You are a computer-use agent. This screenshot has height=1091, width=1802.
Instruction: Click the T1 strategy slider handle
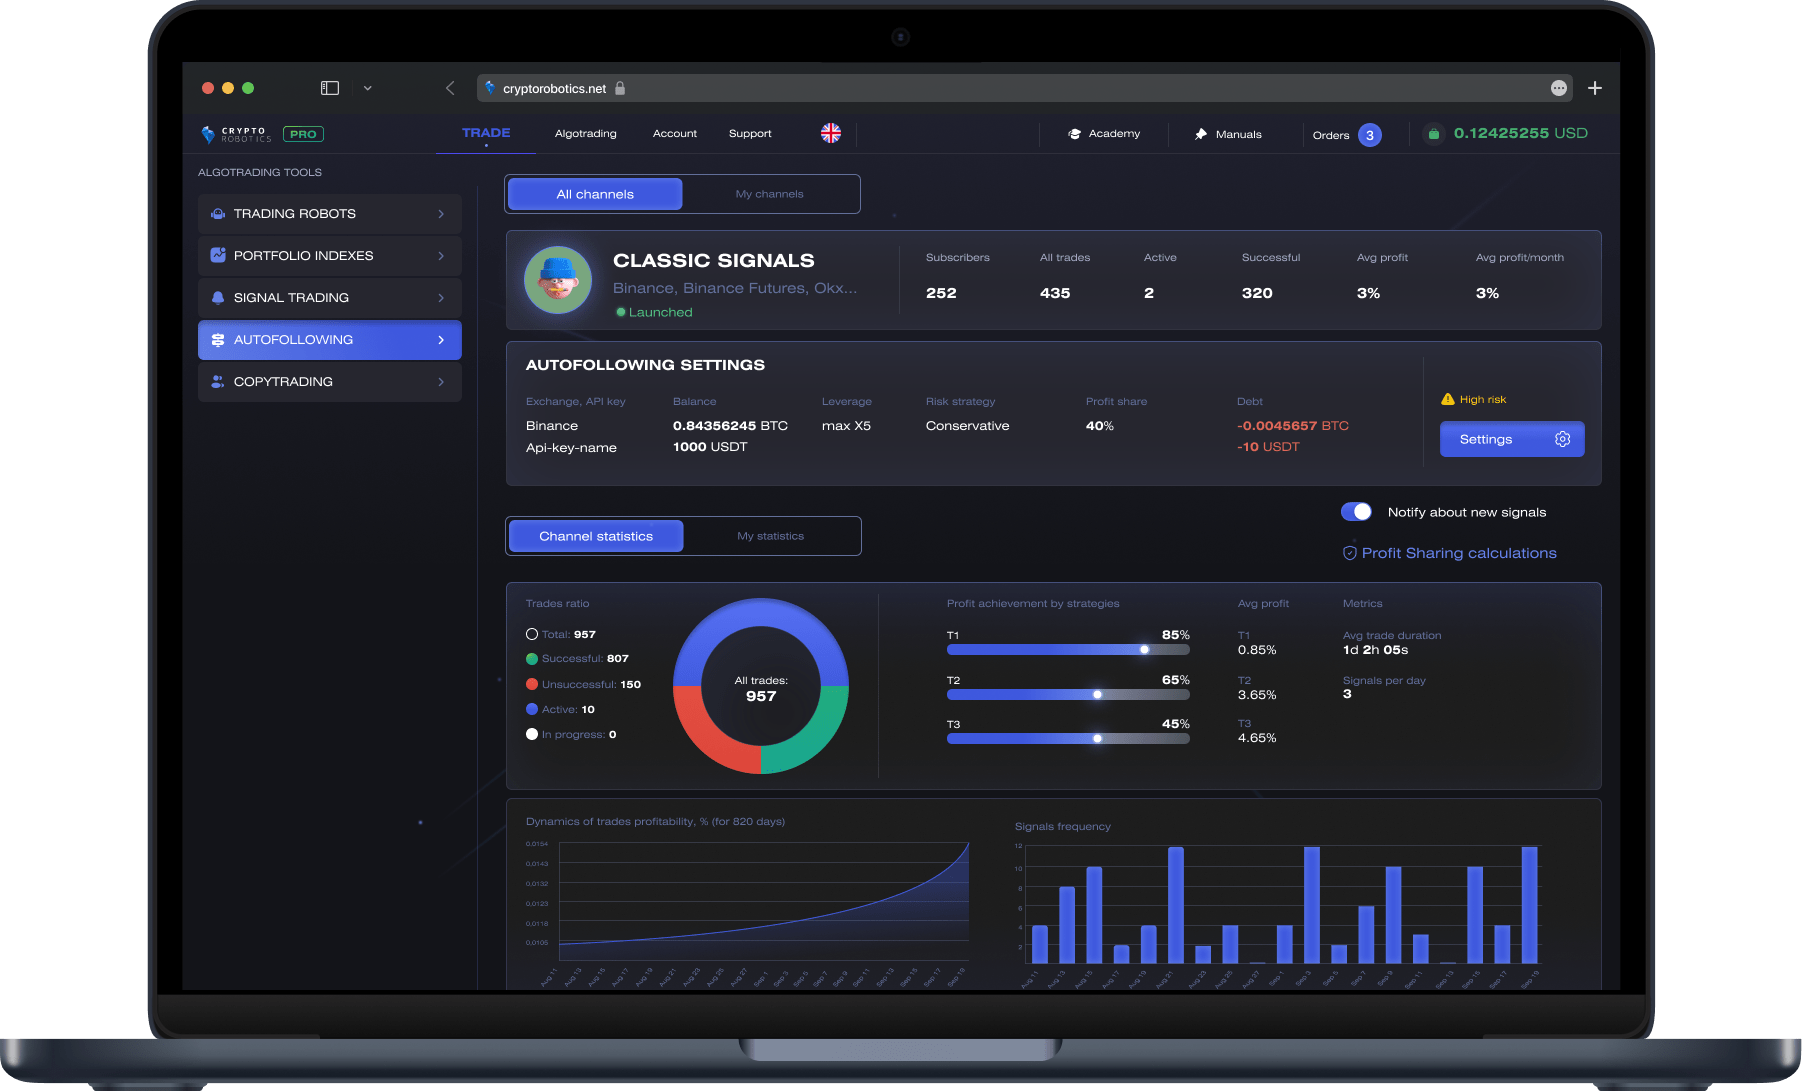coord(1144,650)
